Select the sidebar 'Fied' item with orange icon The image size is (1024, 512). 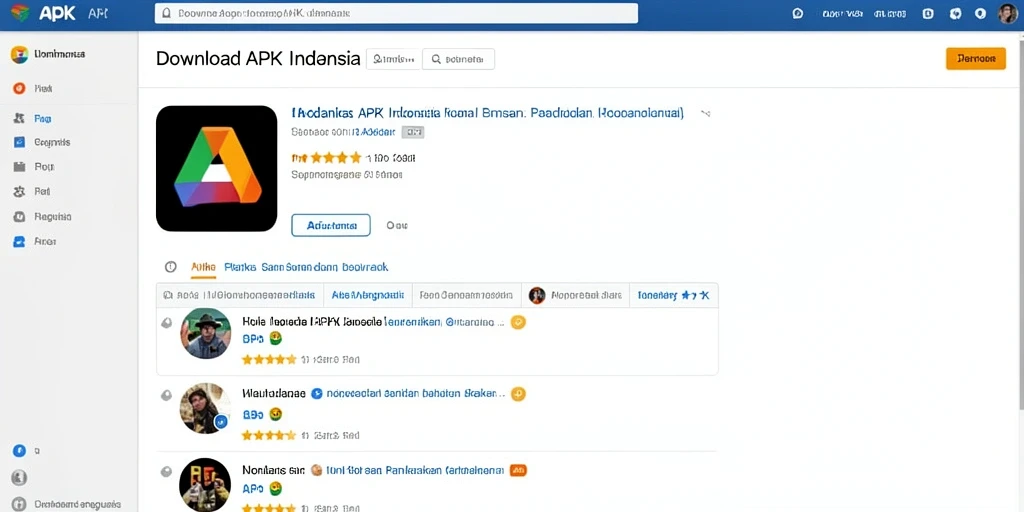33,88
